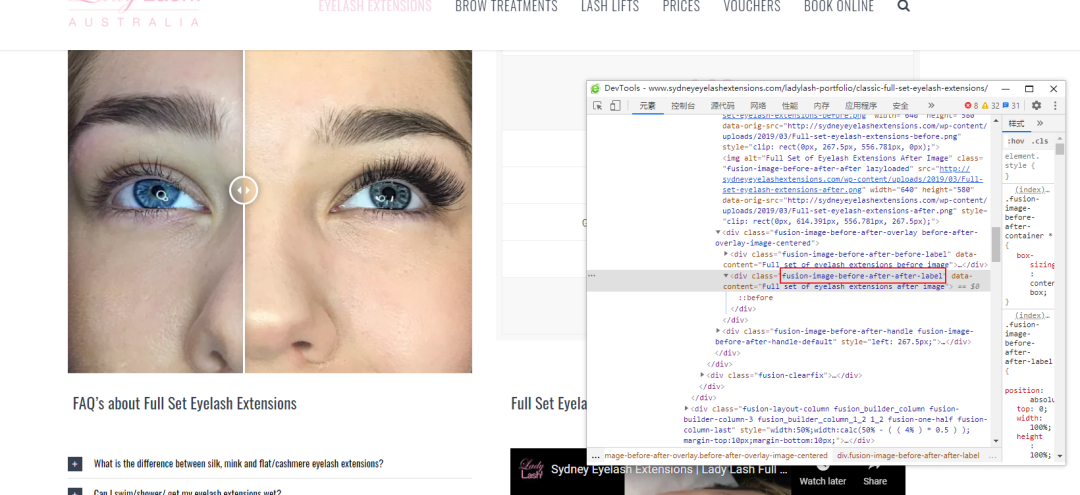Expand the before-after-handle div node
Viewport: 1080px width, 495px height.
(719, 331)
